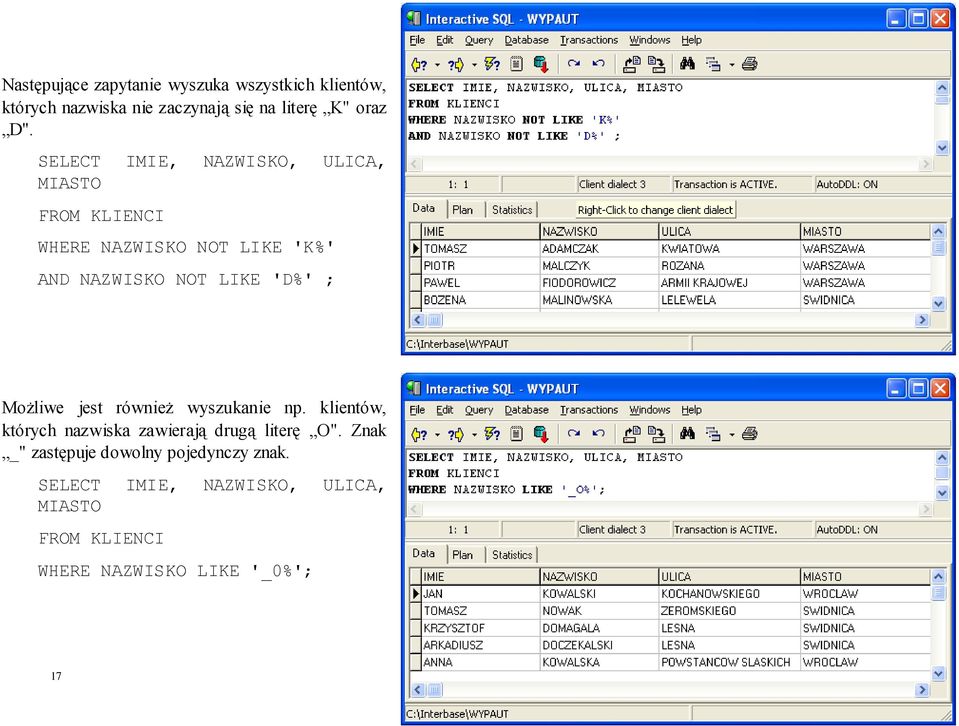Click MIASTO column header in '_O%' window grid
Image resolution: width=959 pixels, height=726 pixels.
pyautogui.click(x=865, y=577)
